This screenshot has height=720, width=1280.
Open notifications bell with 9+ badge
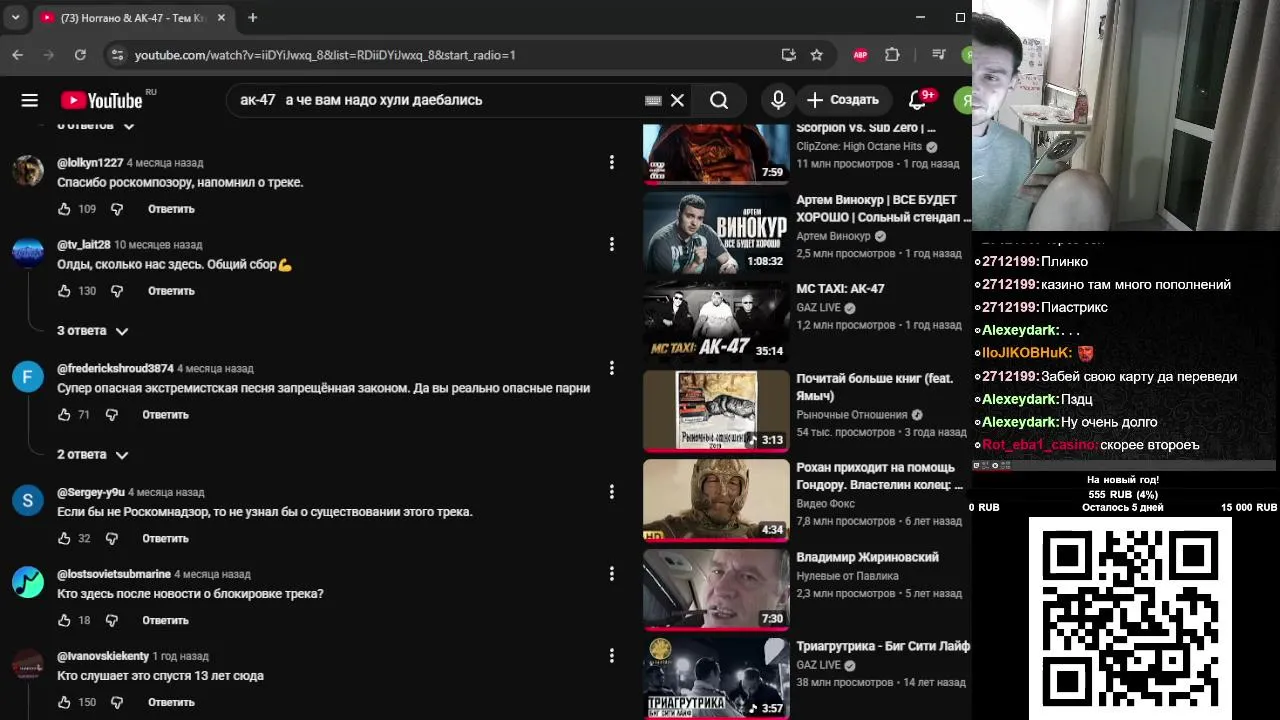[917, 100]
